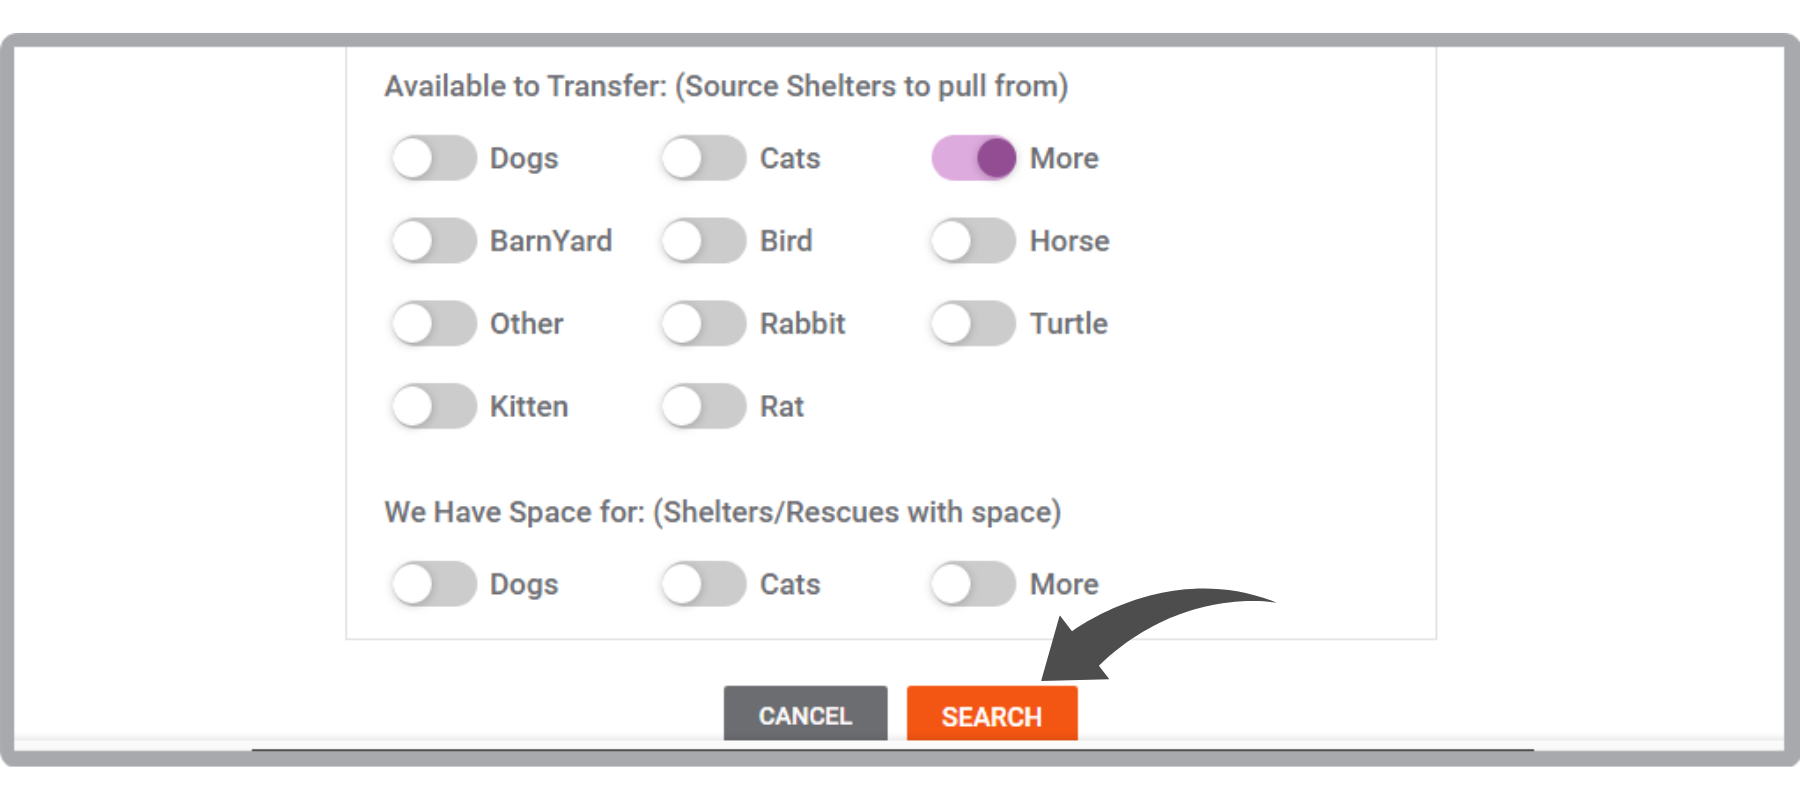1800x800 pixels.
Task: Enable Cats under We Have Space for
Action: (703, 584)
